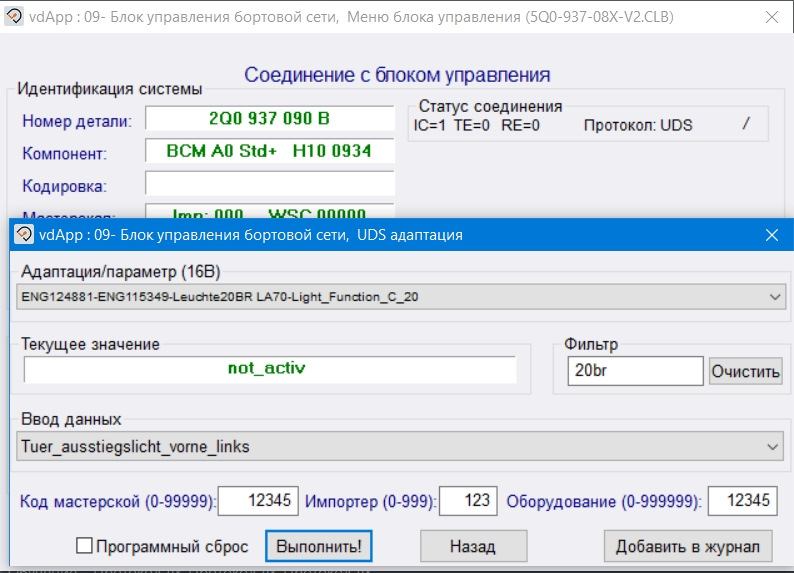Click the Фильтр group label
The image size is (794, 573).
(x=591, y=344)
